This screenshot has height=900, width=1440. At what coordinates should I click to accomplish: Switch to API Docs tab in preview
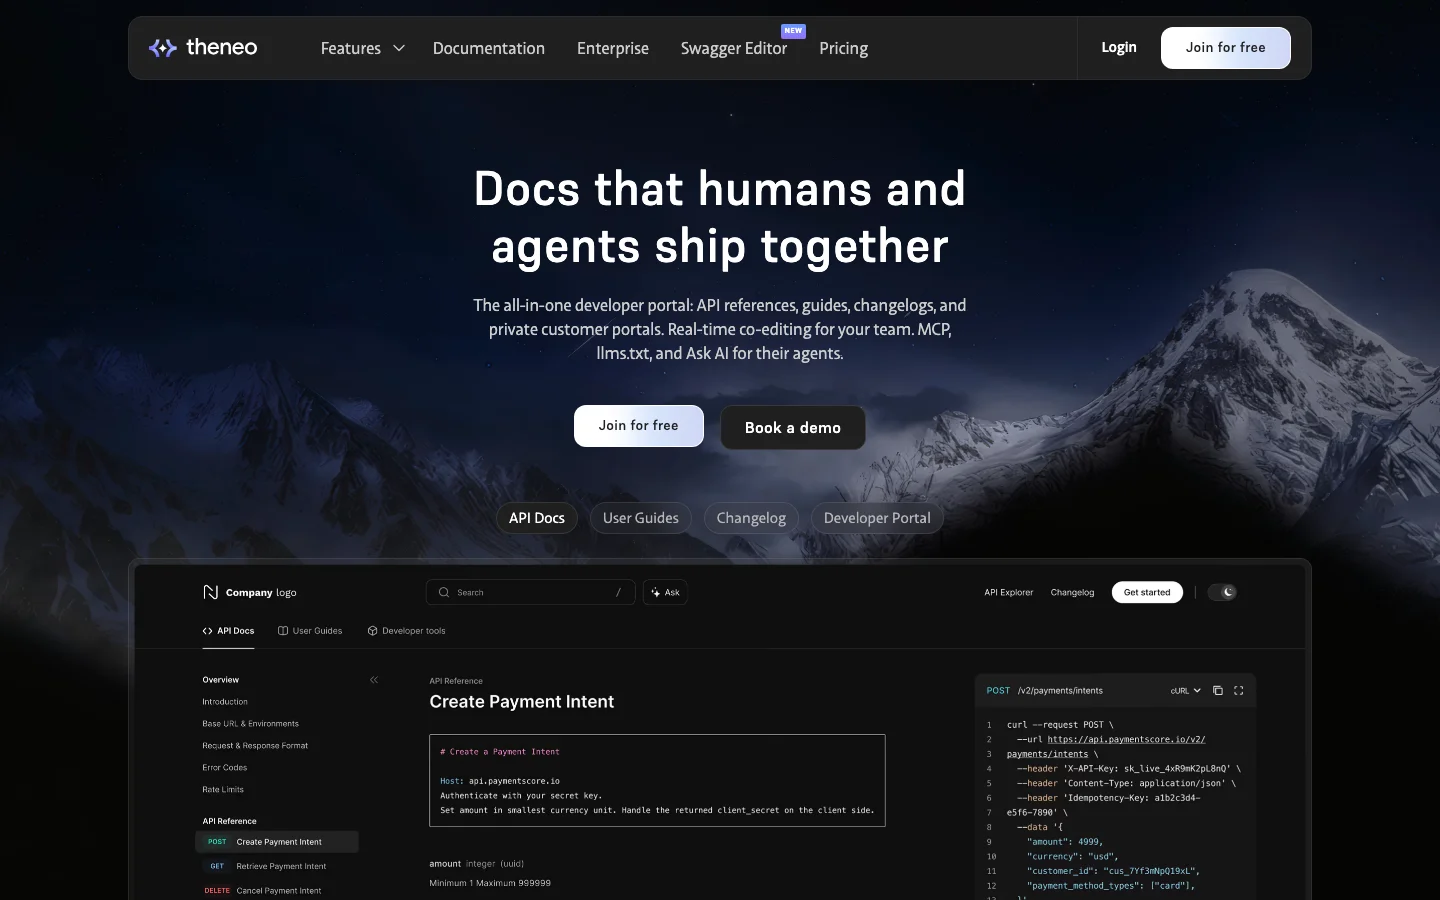[x=228, y=631]
